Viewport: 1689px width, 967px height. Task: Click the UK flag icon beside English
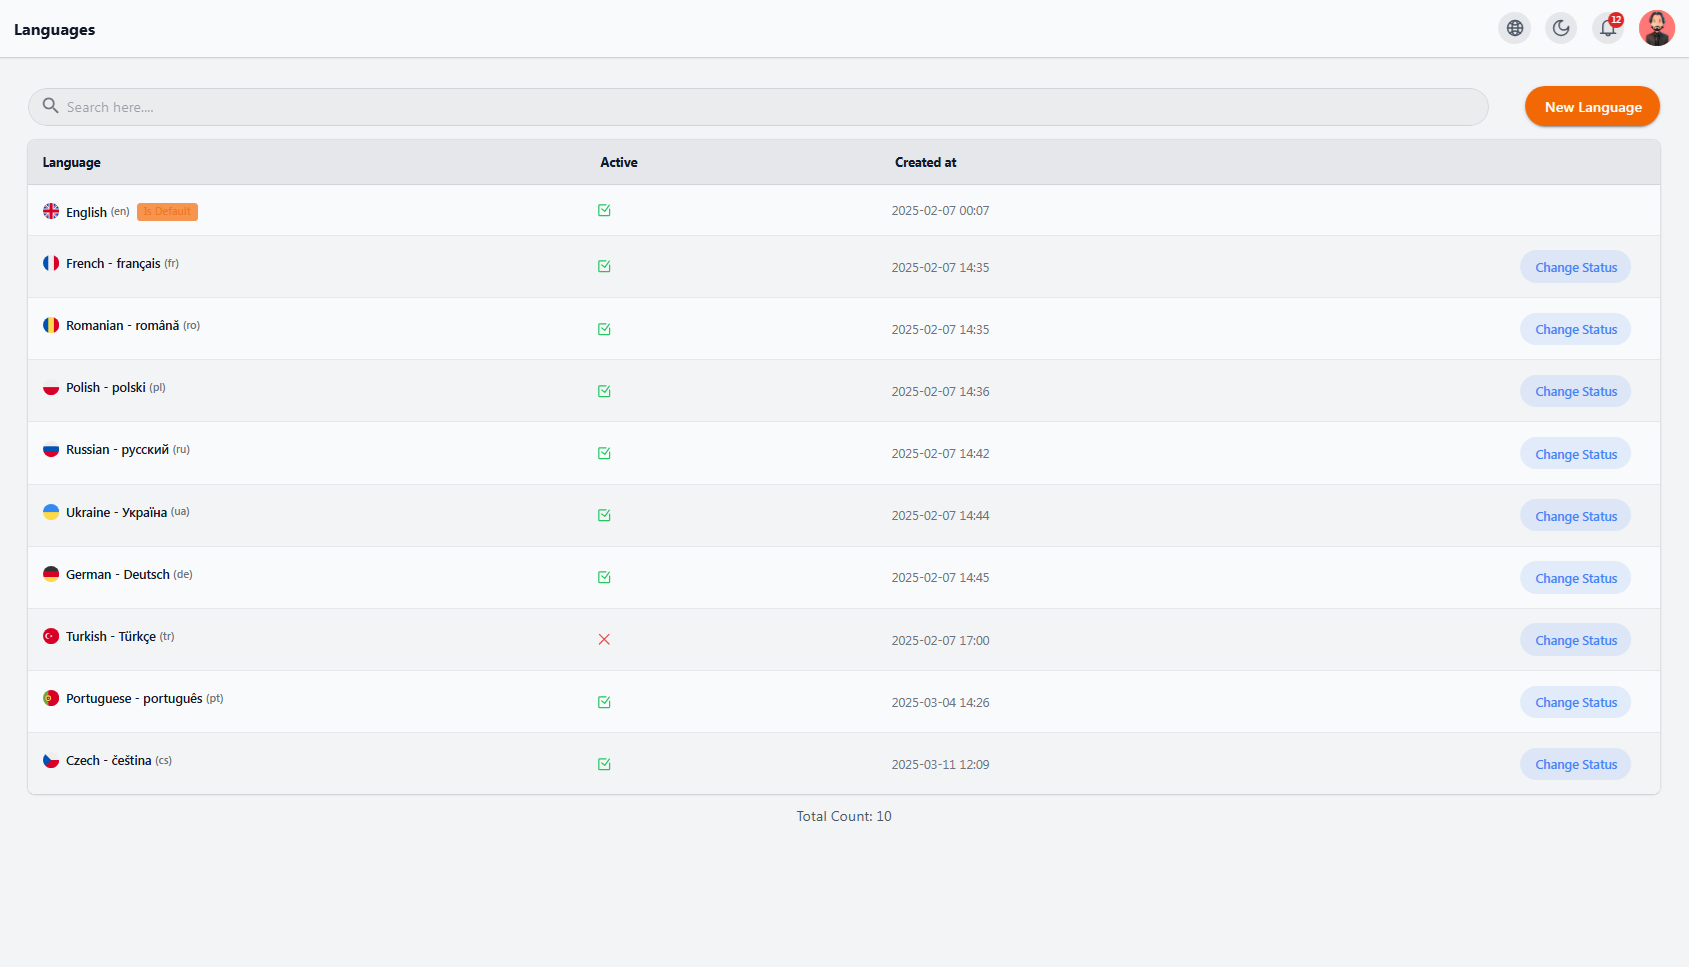tap(51, 211)
